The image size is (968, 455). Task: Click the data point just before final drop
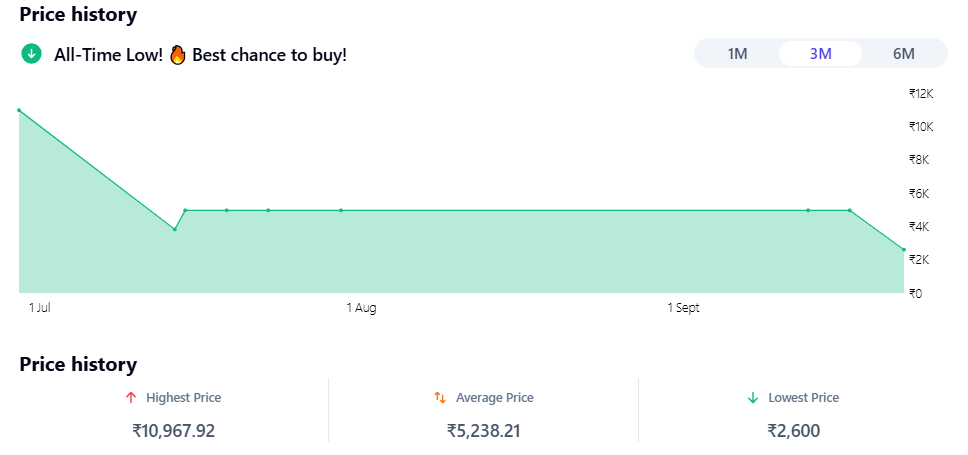point(850,210)
